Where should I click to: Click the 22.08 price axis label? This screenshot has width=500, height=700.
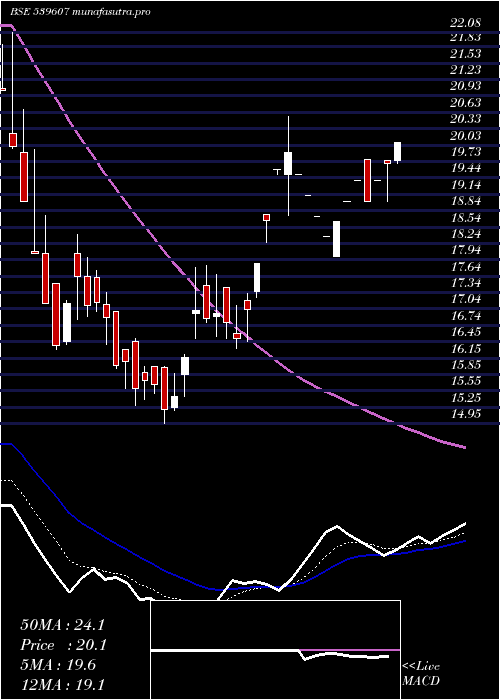pos(466,22)
